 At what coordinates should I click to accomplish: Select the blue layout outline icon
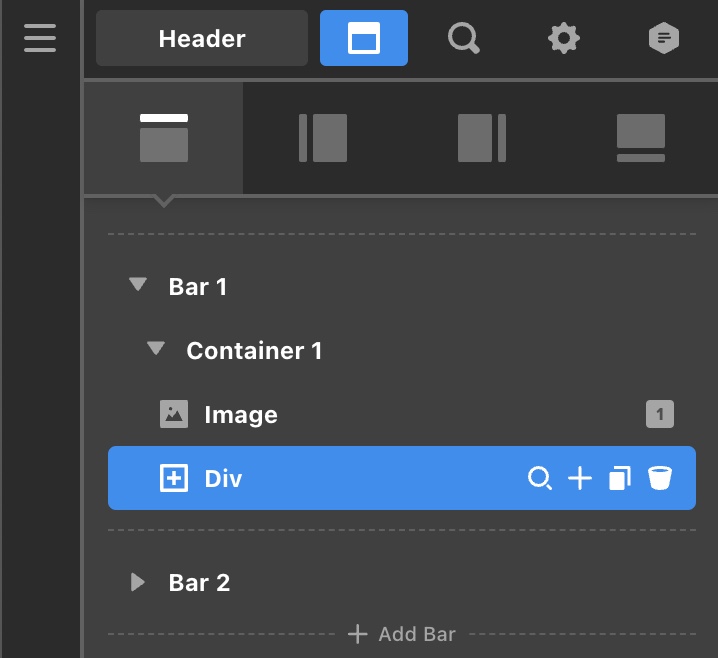pyautogui.click(x=364, y=38)
